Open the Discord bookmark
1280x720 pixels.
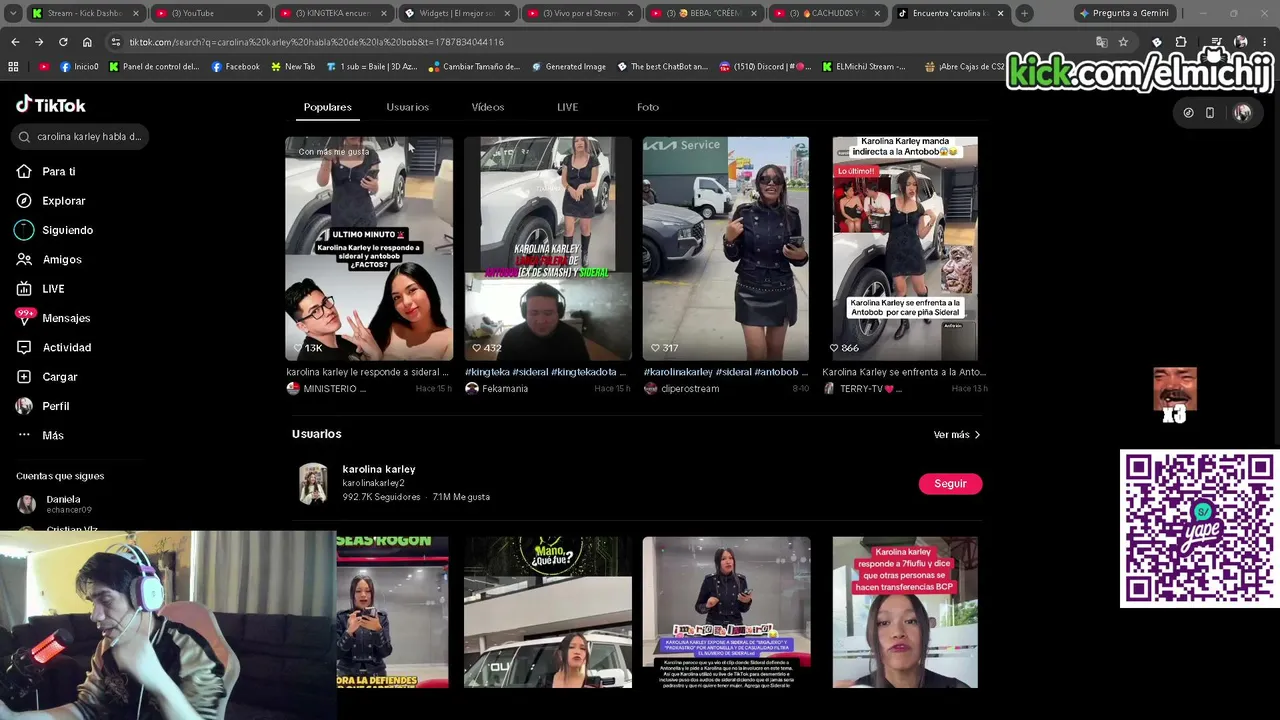coord(766,66)
